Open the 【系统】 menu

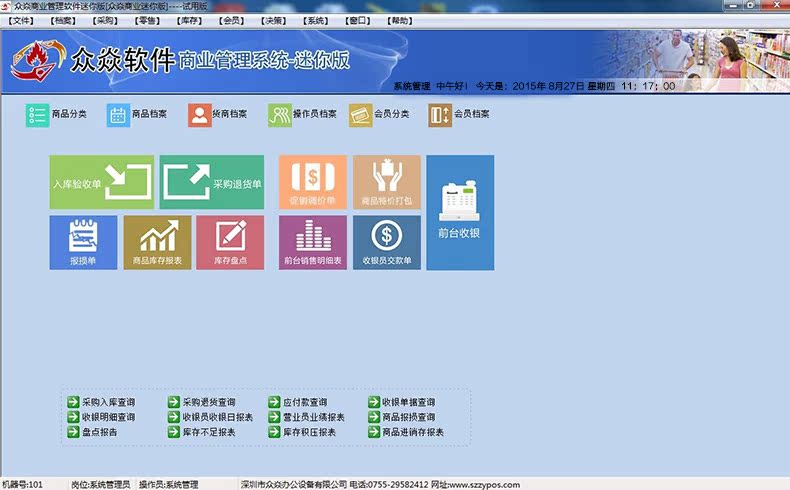315,21
